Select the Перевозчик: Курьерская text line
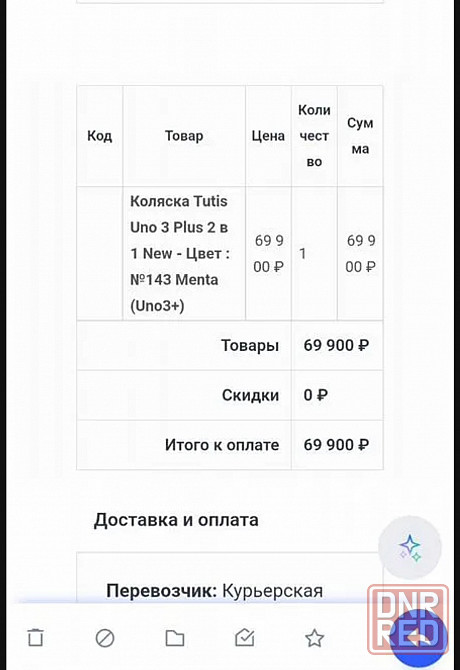This screenshot has width=460, height=670. tap(214, 591)
